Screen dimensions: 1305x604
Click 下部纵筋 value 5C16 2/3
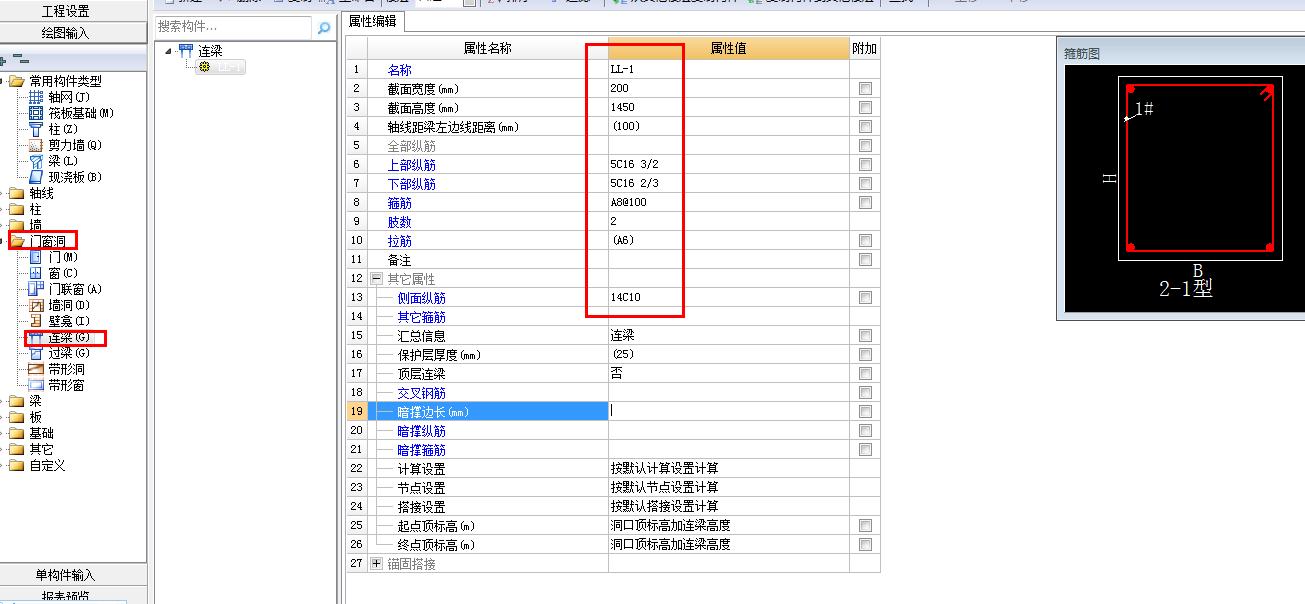635,184
